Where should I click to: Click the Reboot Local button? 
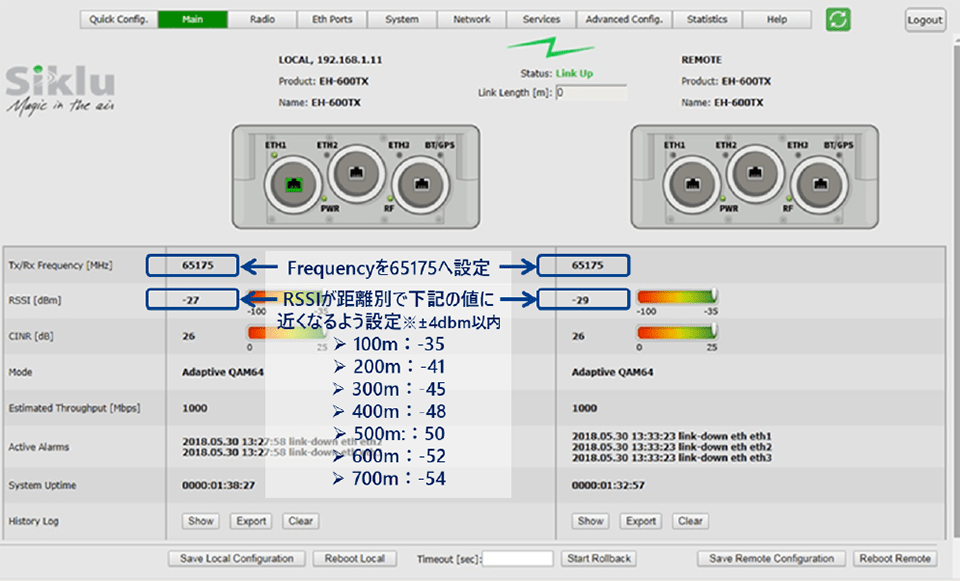pos(355,558)
